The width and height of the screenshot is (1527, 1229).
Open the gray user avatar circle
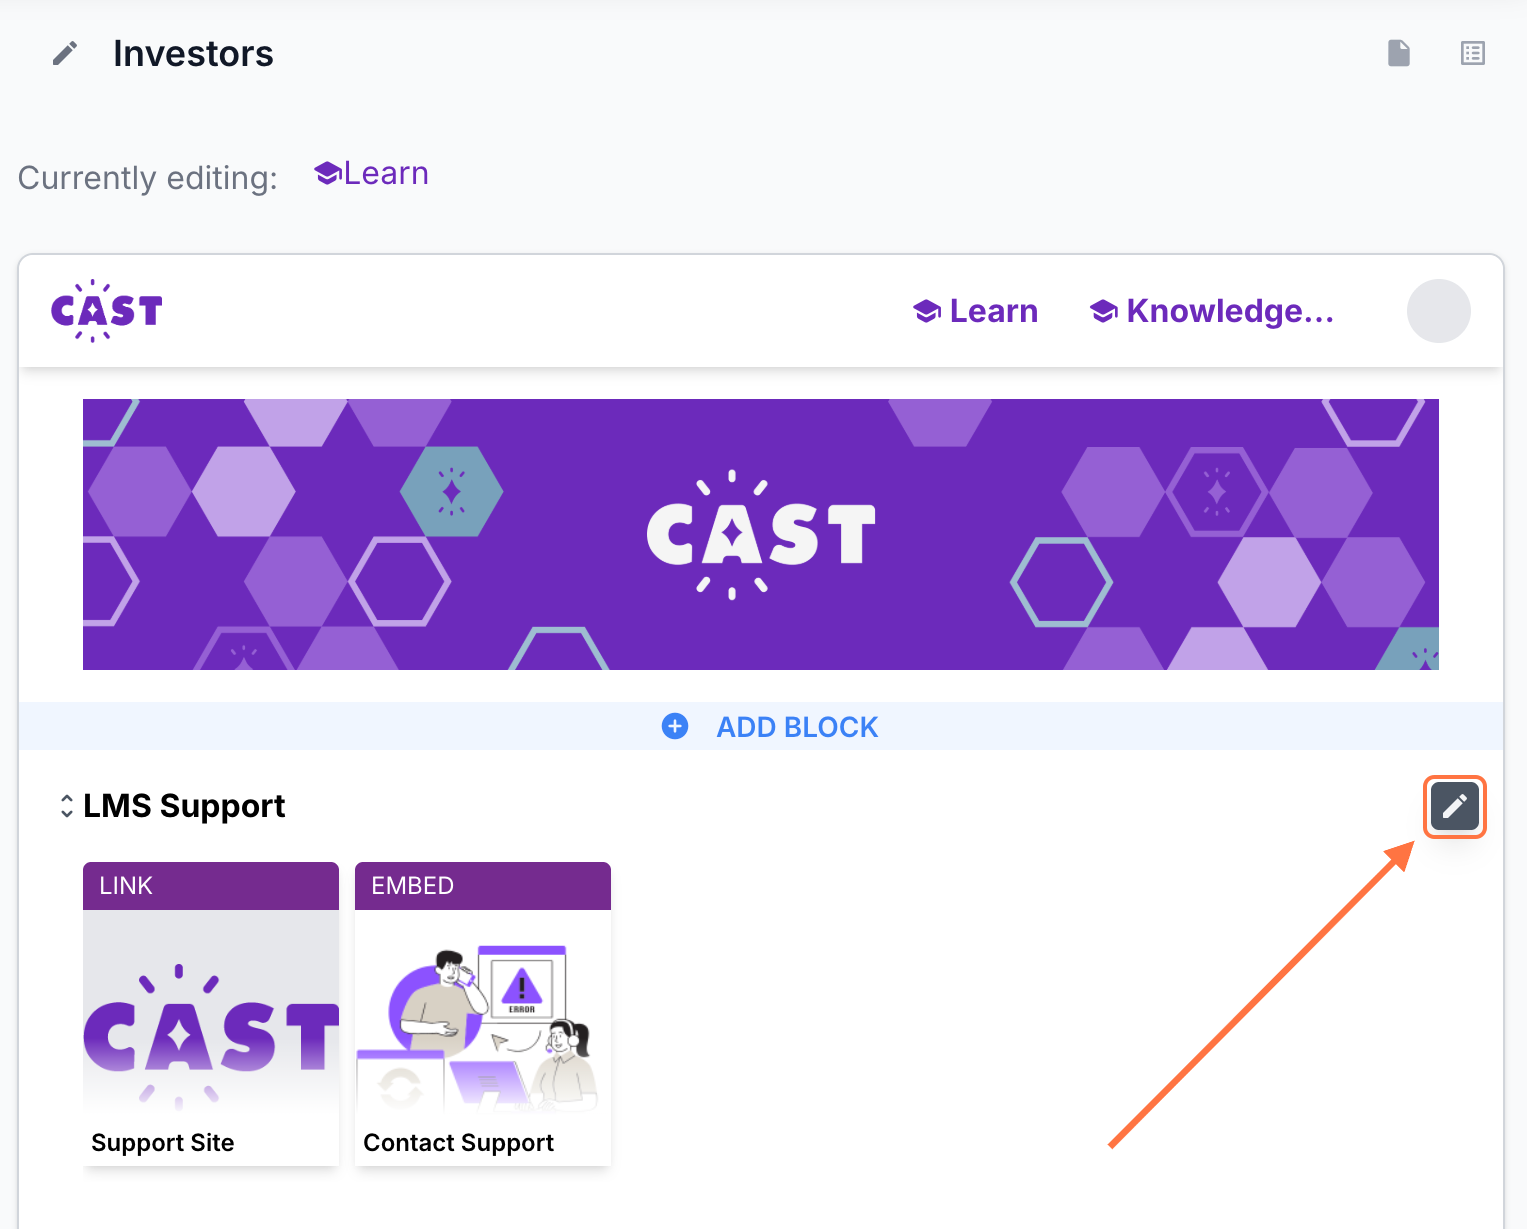point(1438,311)
